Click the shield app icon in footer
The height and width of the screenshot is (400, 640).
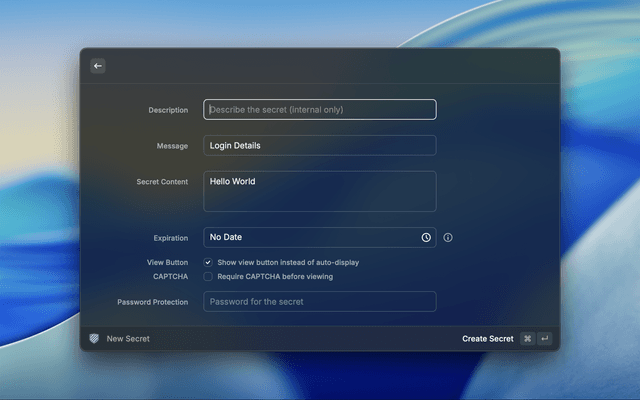pyautogui.click(x=94, y=339)
